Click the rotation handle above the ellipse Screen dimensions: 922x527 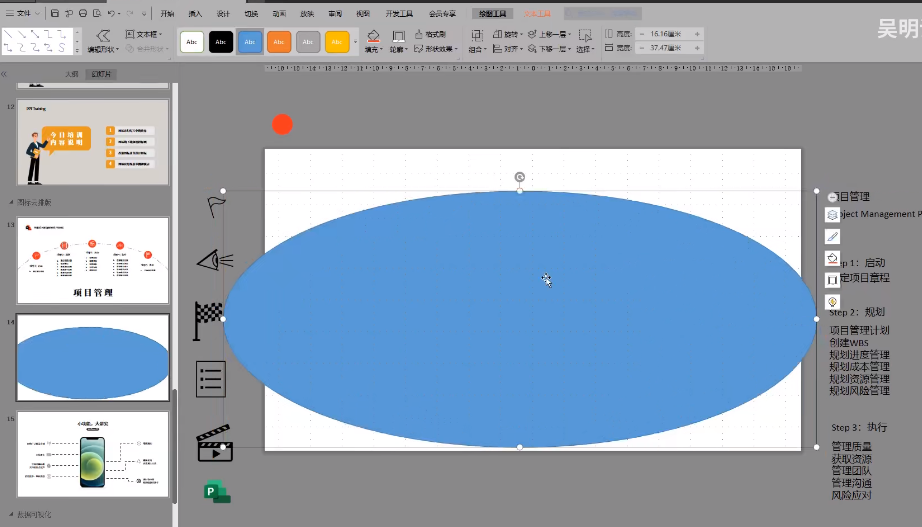tap(520, 177)
